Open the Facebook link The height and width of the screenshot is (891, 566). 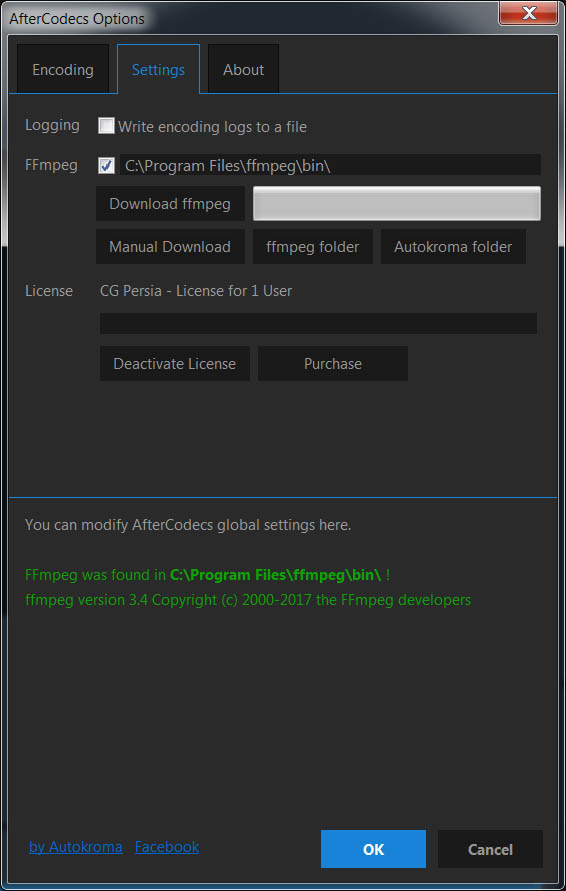coord(167,847)
